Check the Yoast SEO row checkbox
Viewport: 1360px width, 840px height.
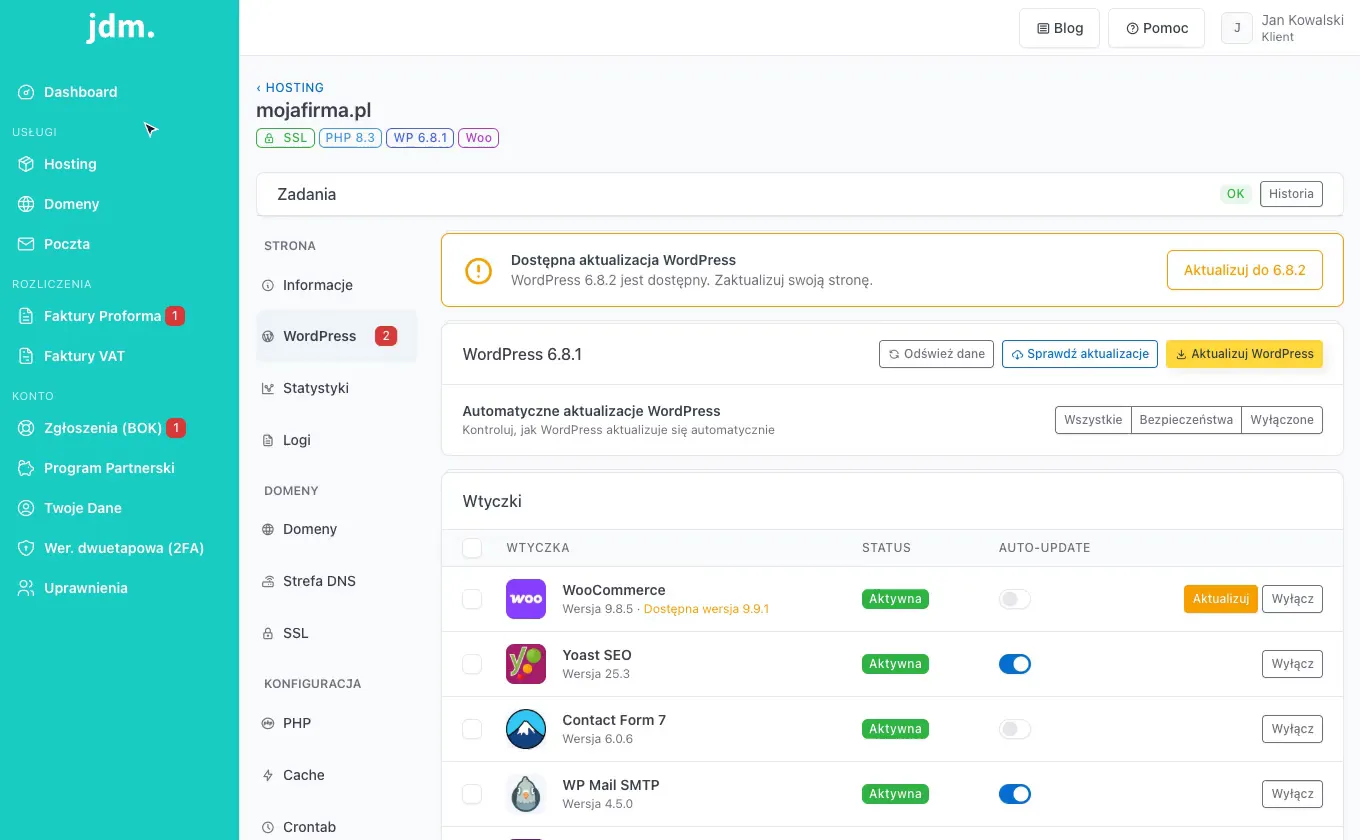[x=472, y=664]
